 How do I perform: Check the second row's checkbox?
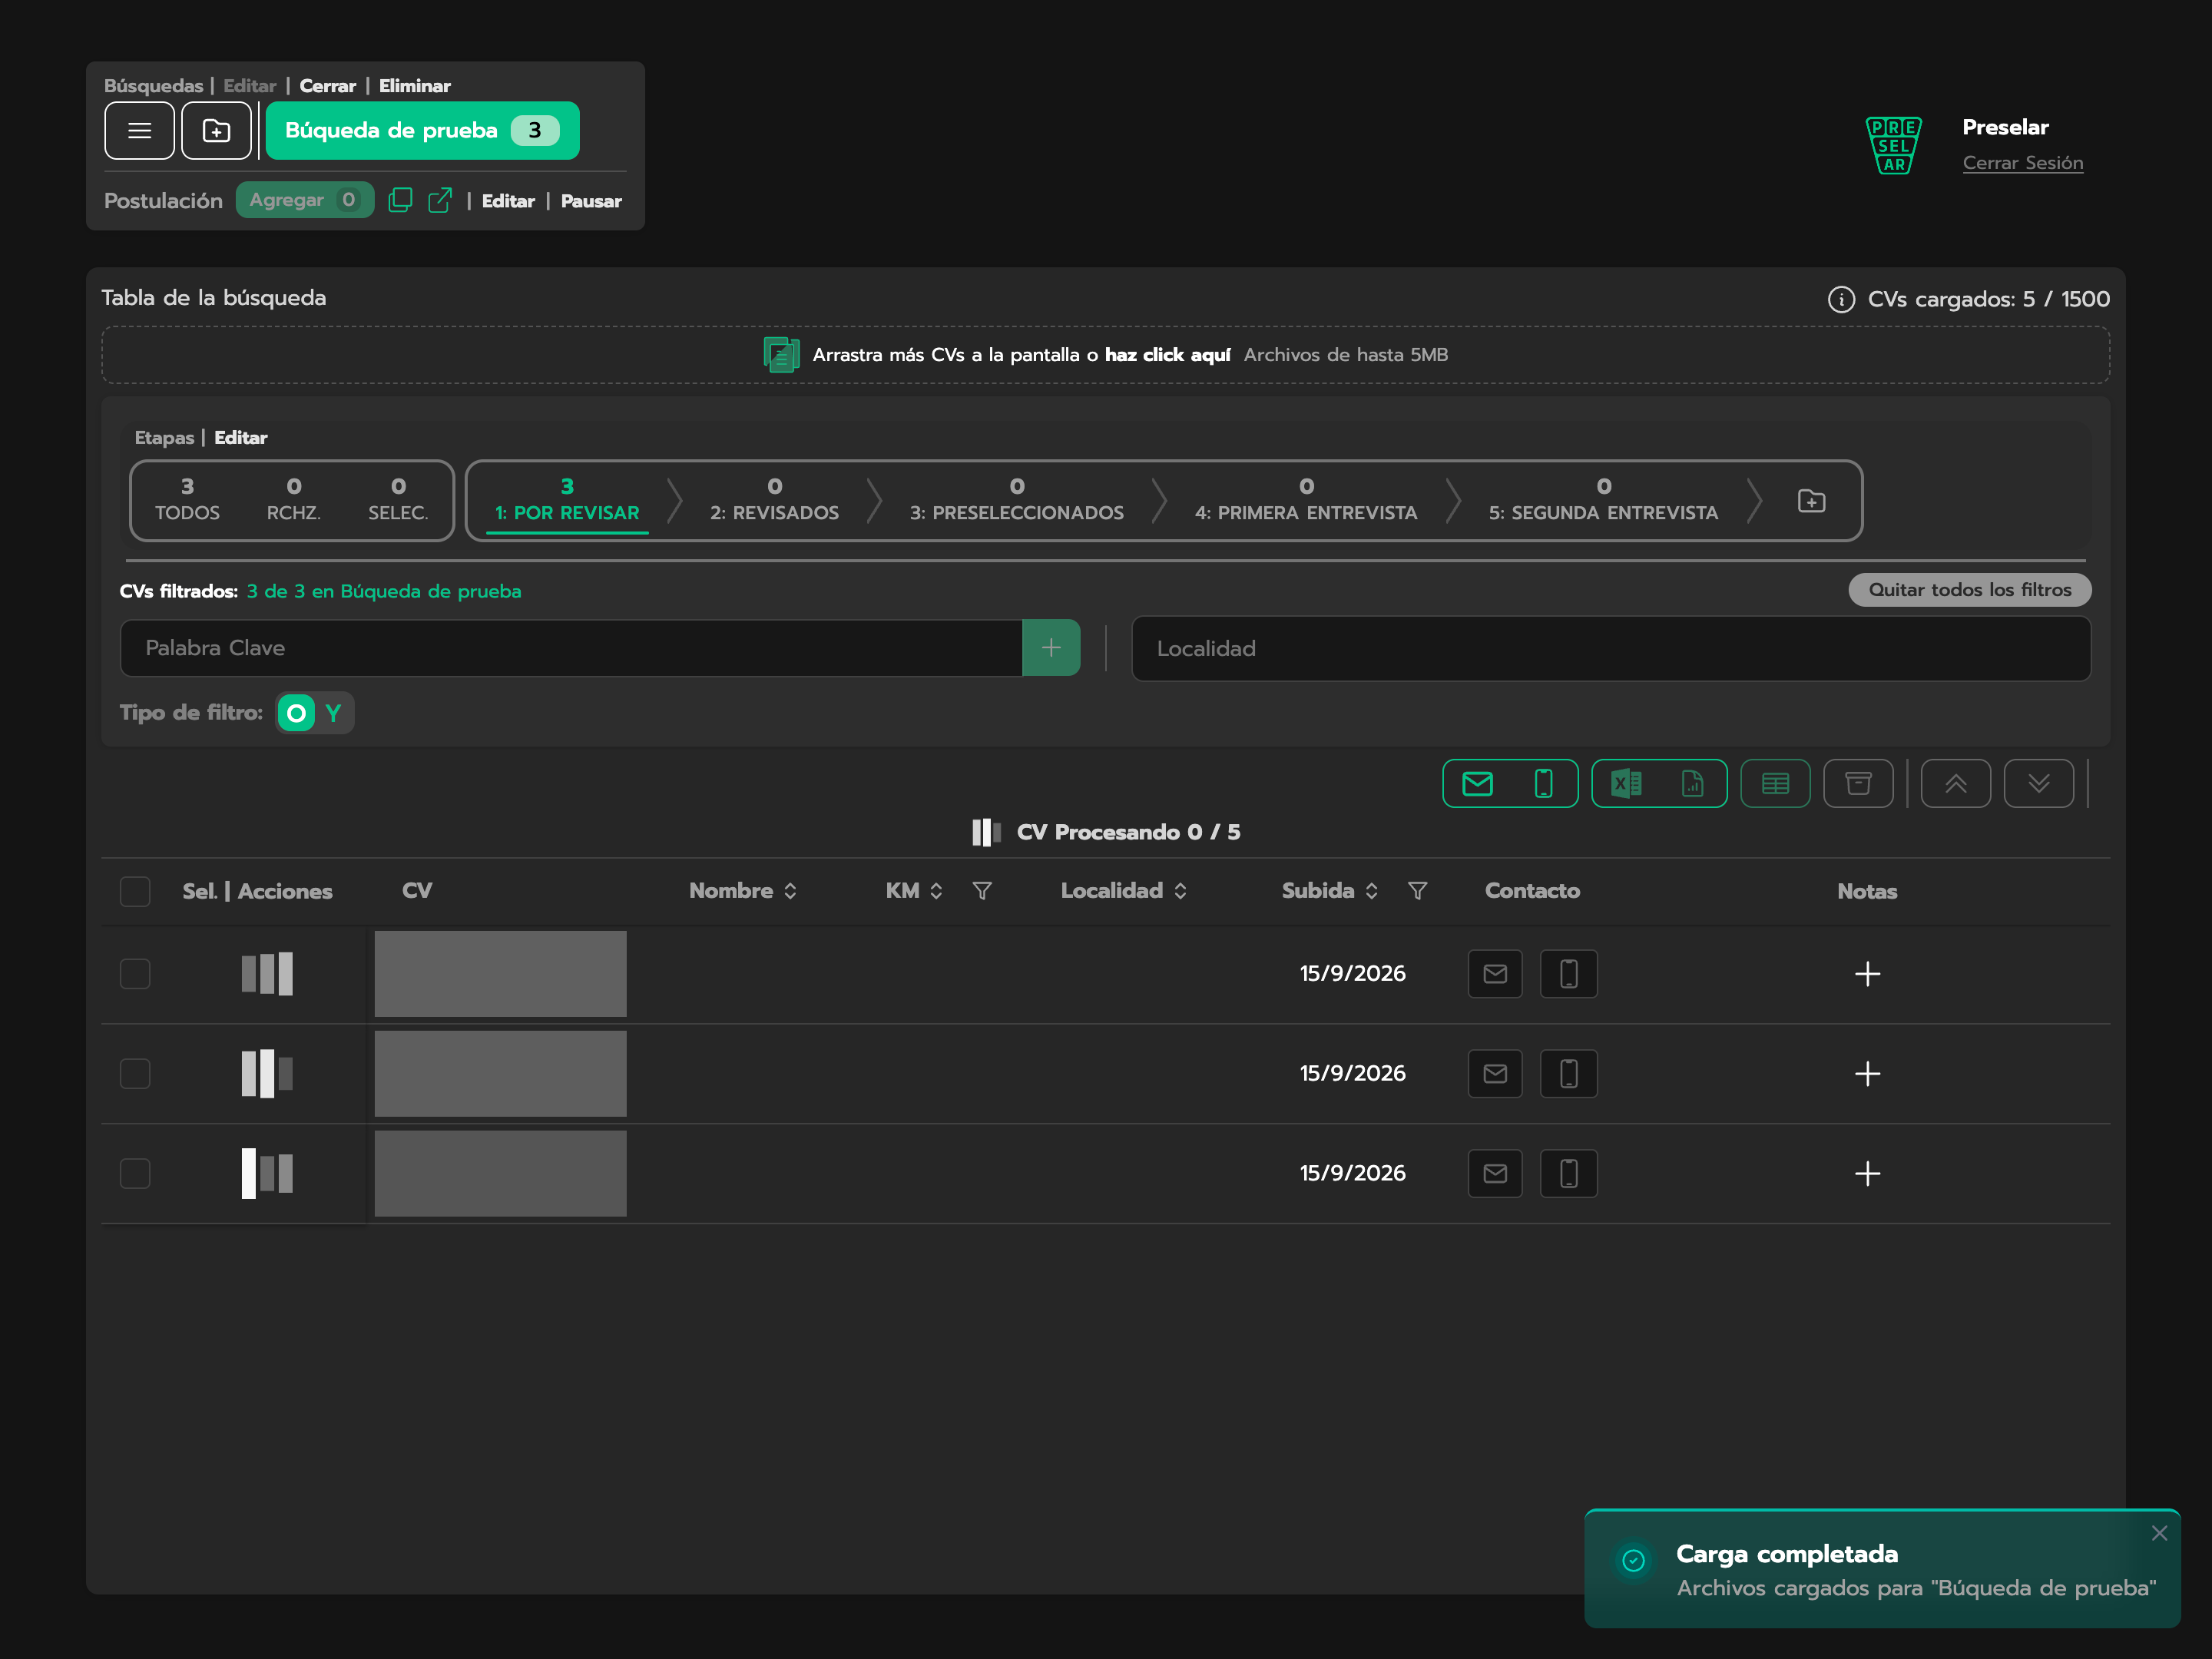135,1074
